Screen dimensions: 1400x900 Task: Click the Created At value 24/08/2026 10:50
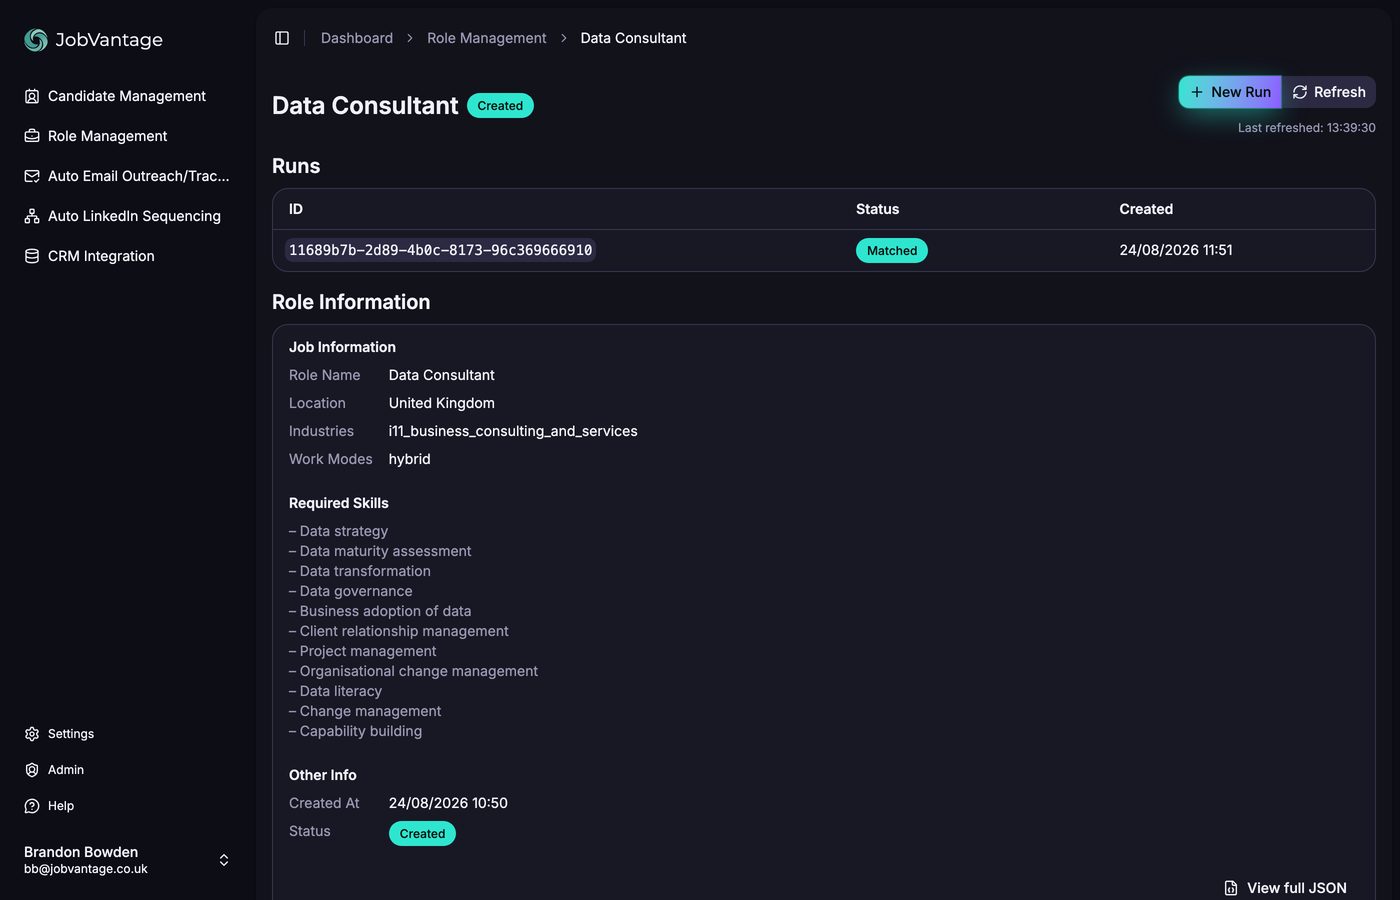pyautogui.click(x=448, y=803)
